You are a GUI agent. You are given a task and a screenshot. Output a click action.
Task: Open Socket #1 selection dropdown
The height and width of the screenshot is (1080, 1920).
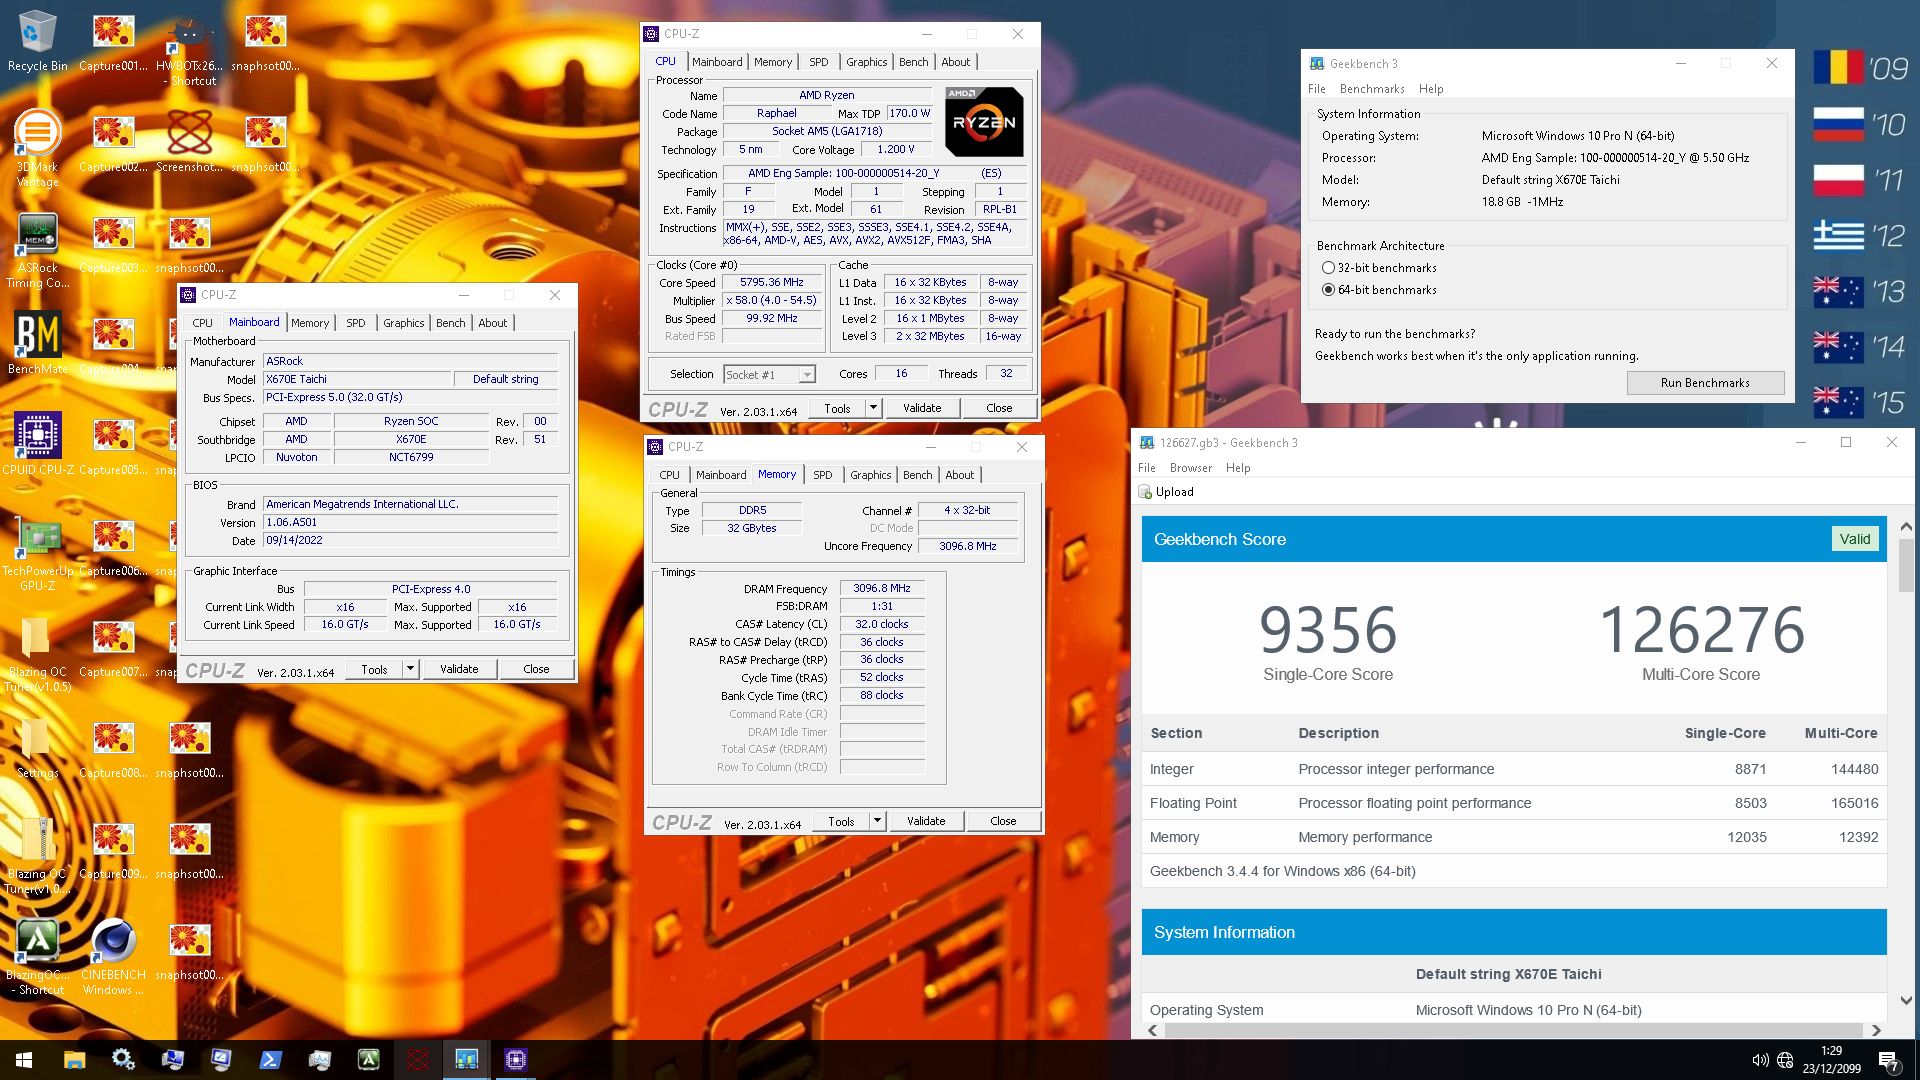point(769,374)
